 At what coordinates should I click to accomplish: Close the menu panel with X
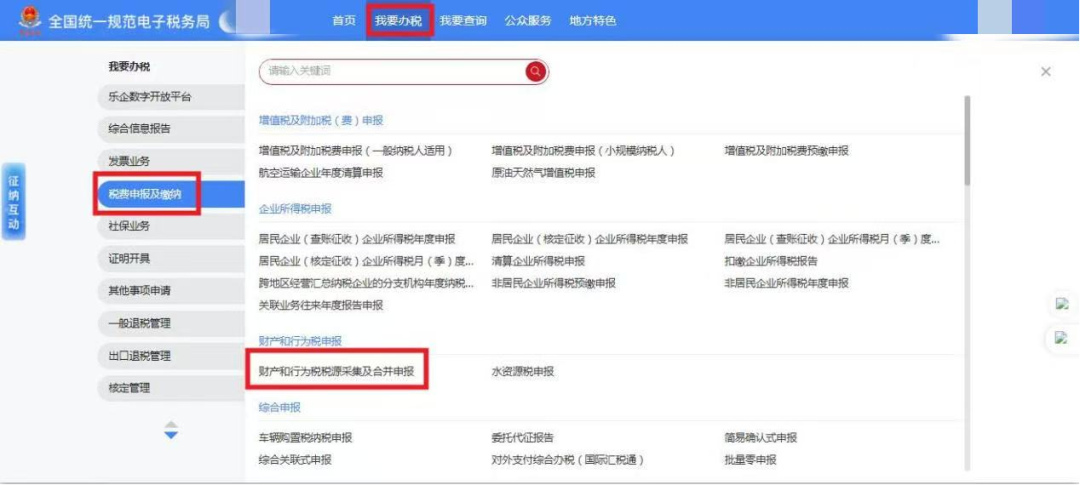coord(1045,72)
